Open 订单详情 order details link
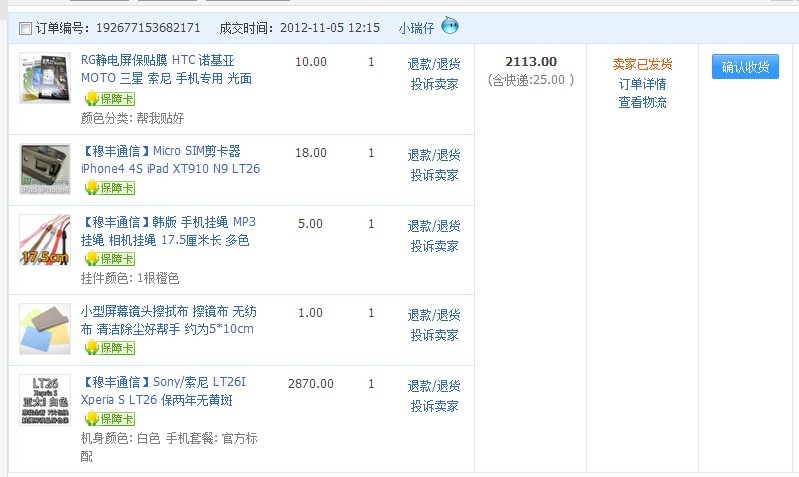 [x=642, y=84]
